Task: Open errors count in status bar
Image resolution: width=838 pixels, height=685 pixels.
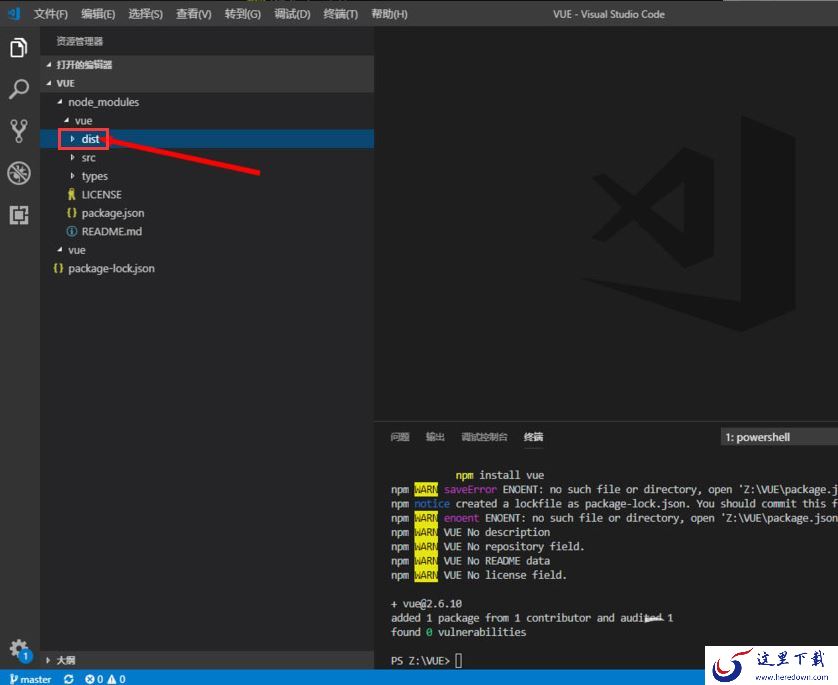Action: [x=94, y=679]
